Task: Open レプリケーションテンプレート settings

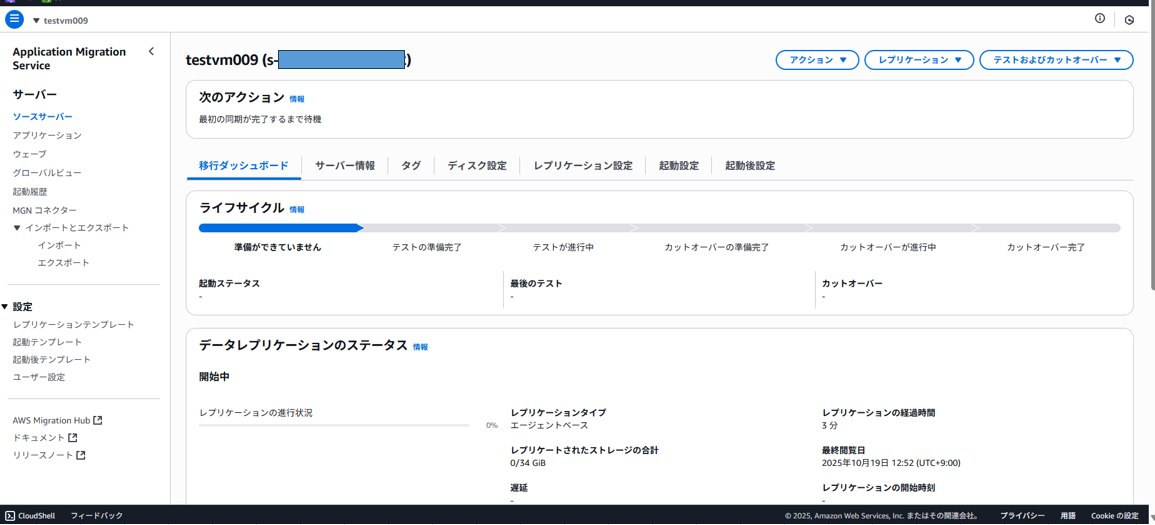Action: coord(74,325)
